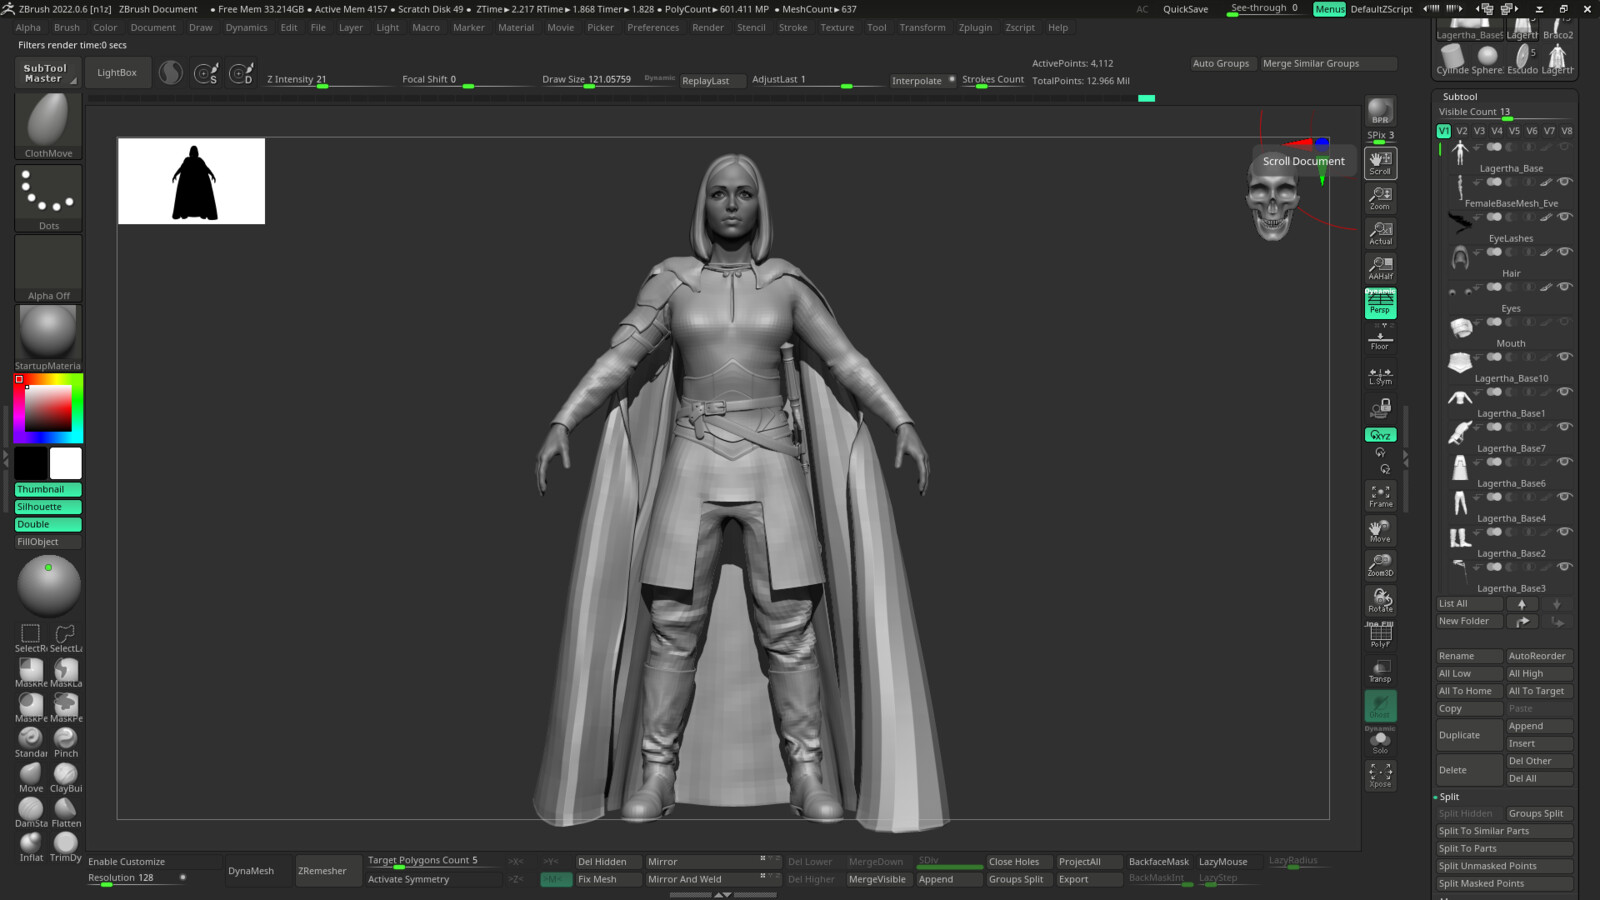The height and width of the screenshot is (900, 1600).
Task: Switch to visibility set V2
Action: (1462, 131)
